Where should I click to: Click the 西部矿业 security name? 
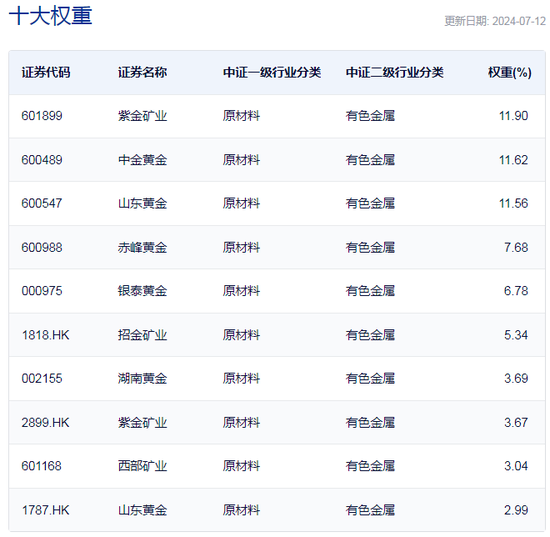point(142,466)
